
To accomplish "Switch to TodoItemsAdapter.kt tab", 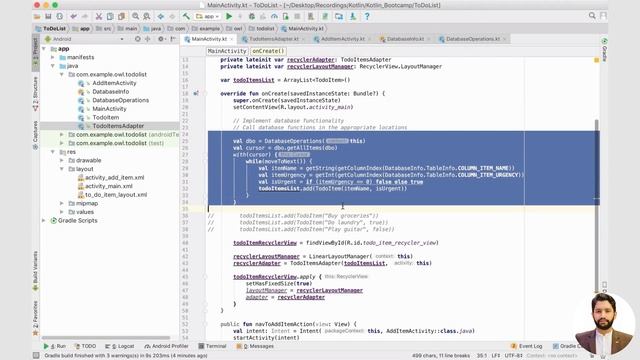I will [x=273, y=39].
